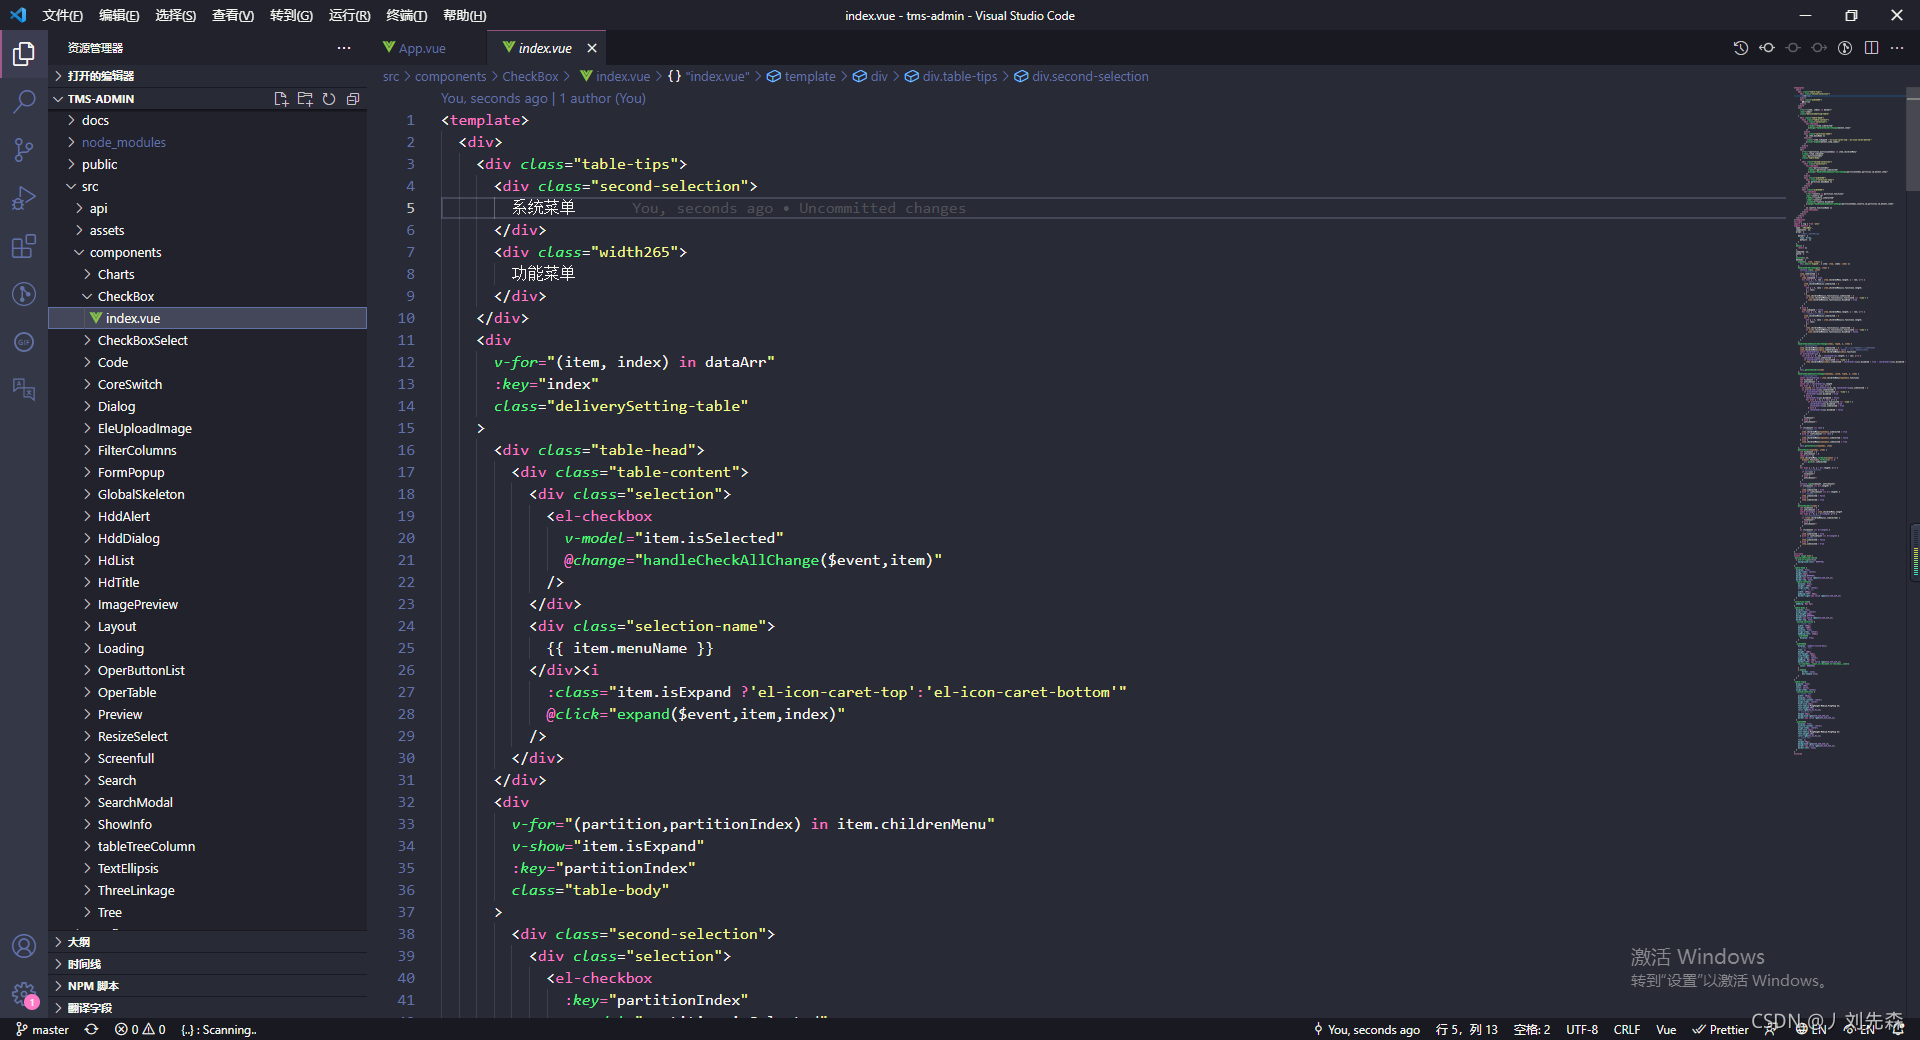Screen dimensions: 1920x1040
Task: Toggle file blame annotations icon
Action: (1845, 48)
